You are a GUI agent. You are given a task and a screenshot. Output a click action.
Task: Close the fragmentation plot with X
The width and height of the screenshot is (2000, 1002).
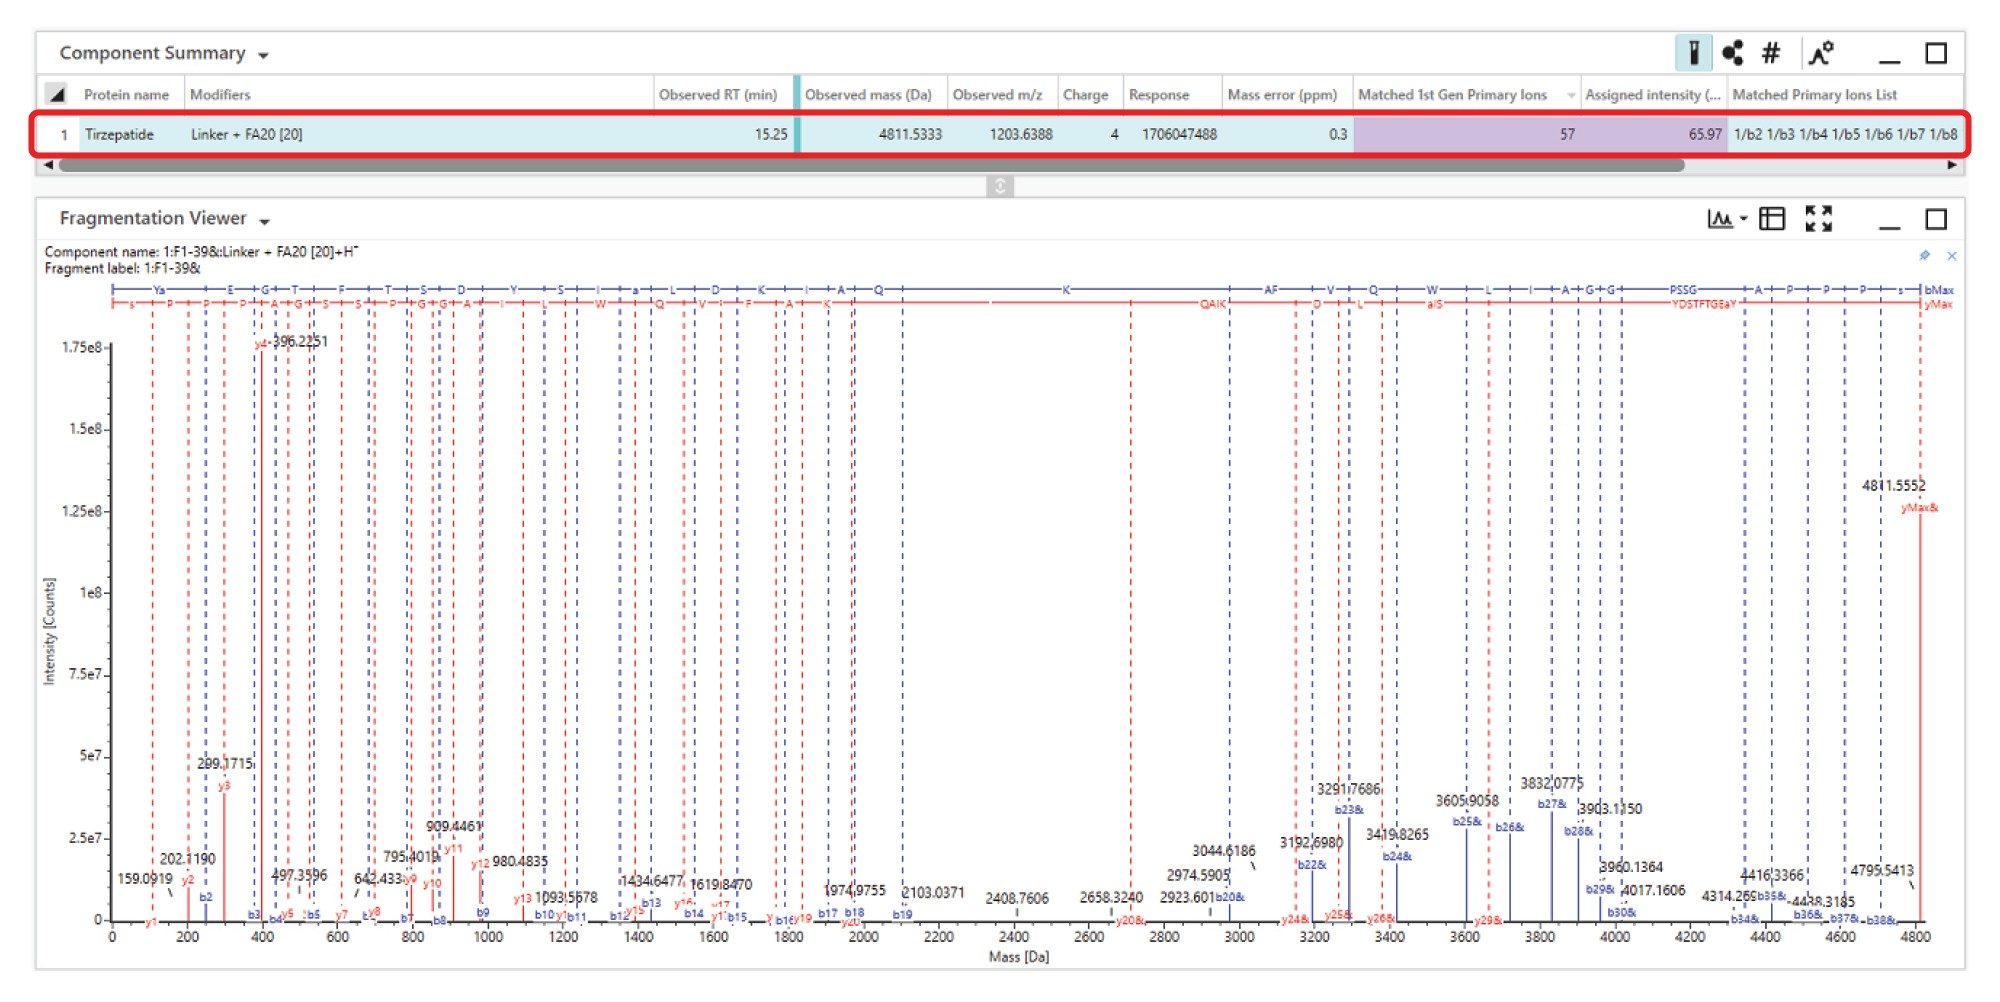point(1951,256)
